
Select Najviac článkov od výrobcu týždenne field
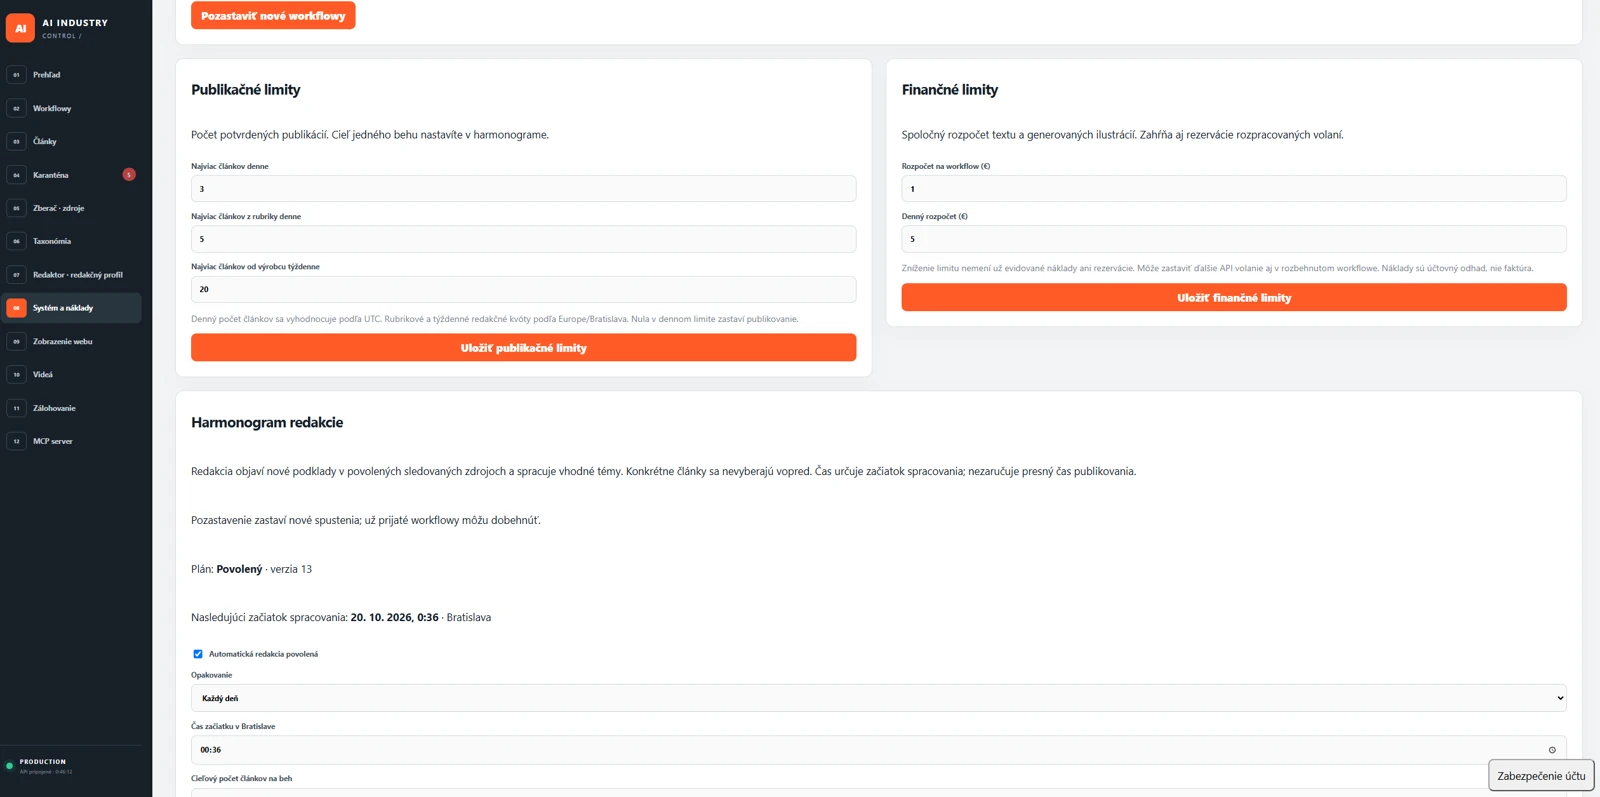[x=523, y=289]
